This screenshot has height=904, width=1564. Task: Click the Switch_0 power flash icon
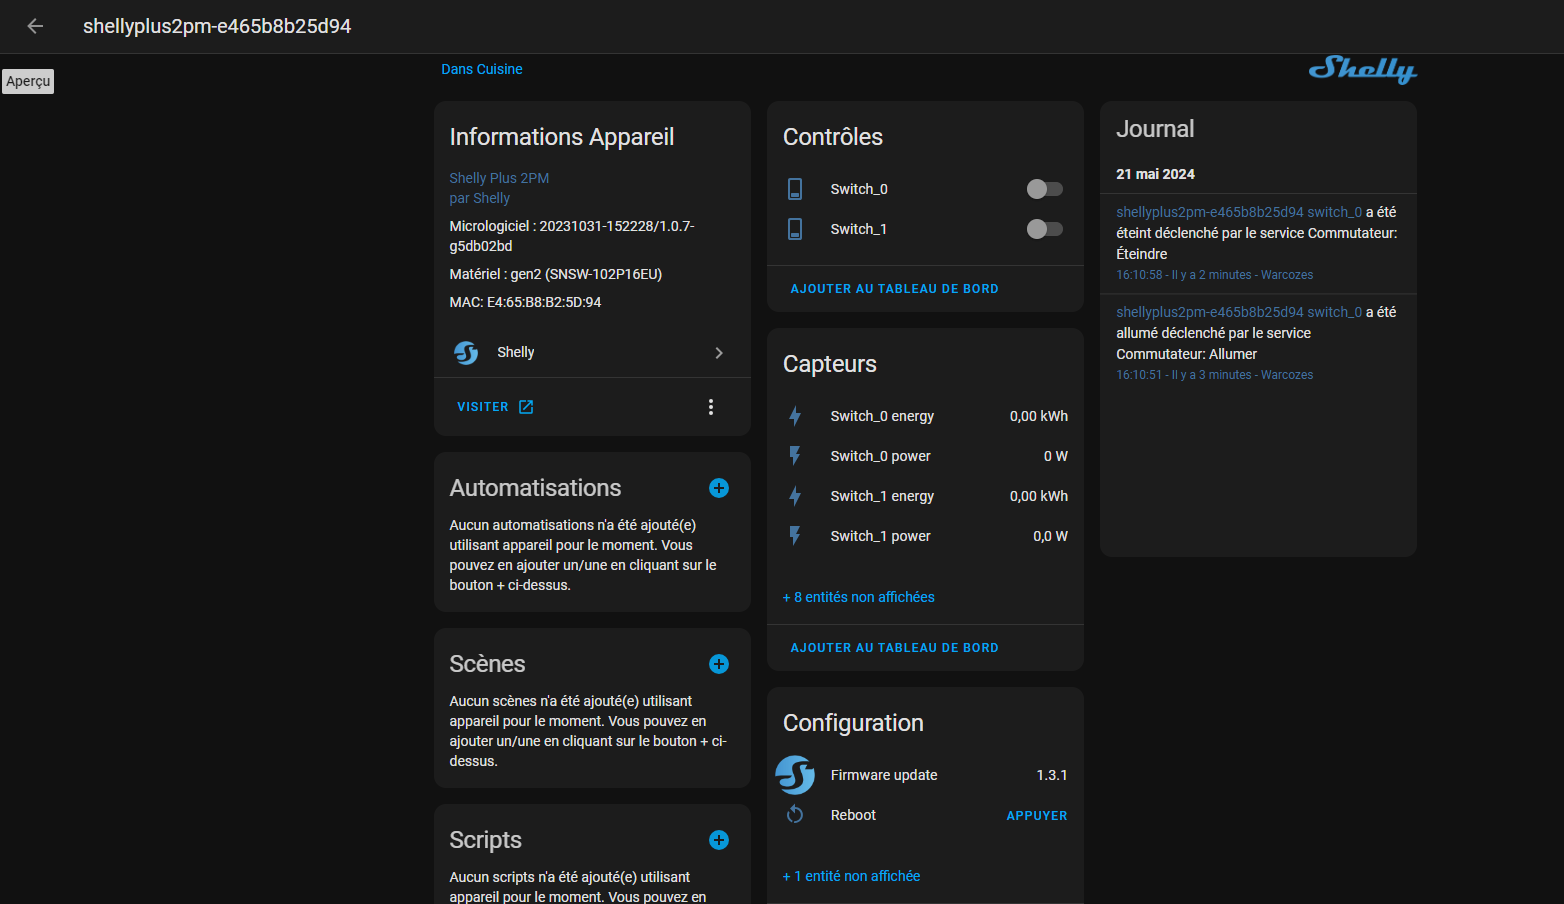[x=795, y=456]
